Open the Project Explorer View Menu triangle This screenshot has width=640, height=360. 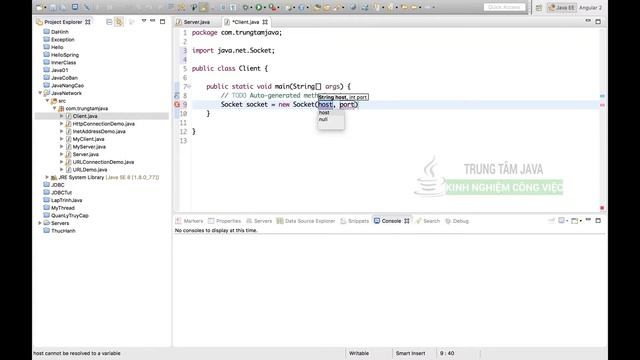click(144, 21)
